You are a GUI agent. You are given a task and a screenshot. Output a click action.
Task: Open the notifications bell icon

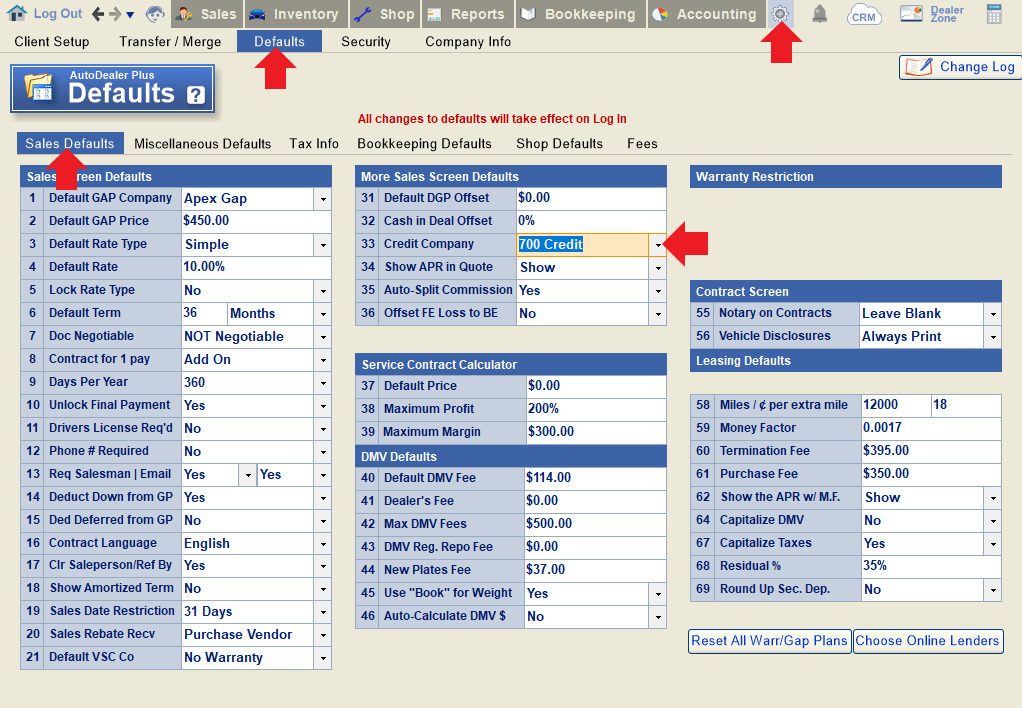[819, 14]
